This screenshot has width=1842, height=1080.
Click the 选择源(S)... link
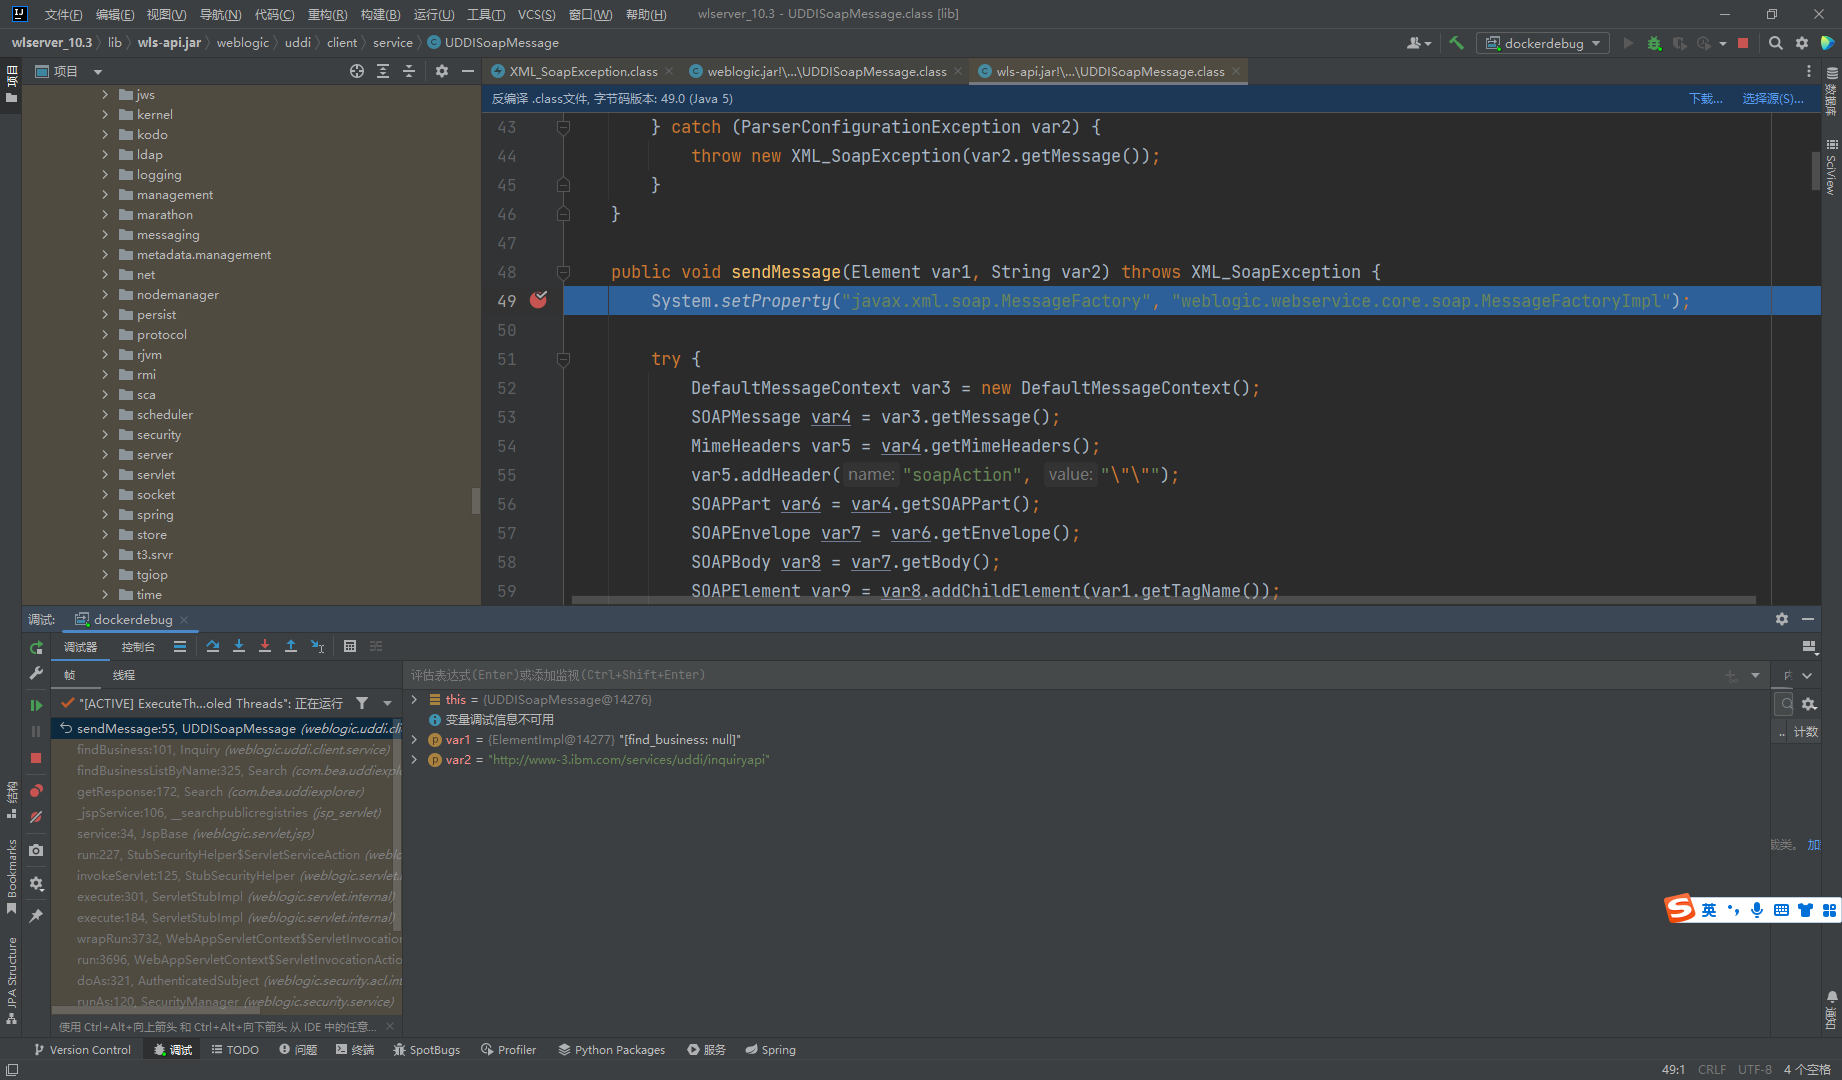(x=1773, y=98)
